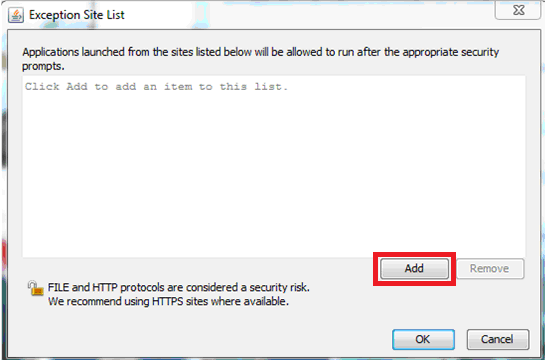Image resolution: width=545 pixels, height=360 pixels.
Task: Click the Java coffee cup title bar icon
Action: tap(16, 15)
